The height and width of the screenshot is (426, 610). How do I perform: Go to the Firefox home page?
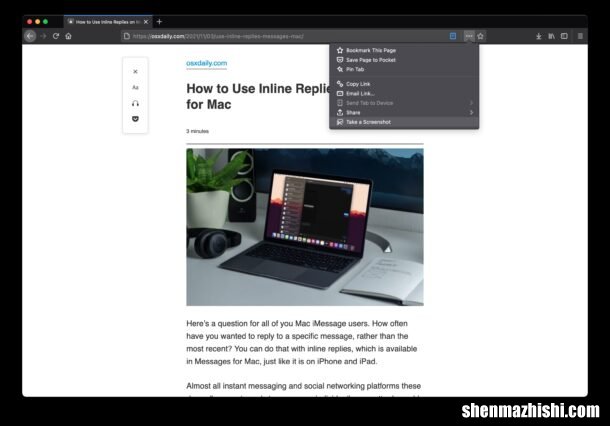pyautogui.click(x=68, y=36)
